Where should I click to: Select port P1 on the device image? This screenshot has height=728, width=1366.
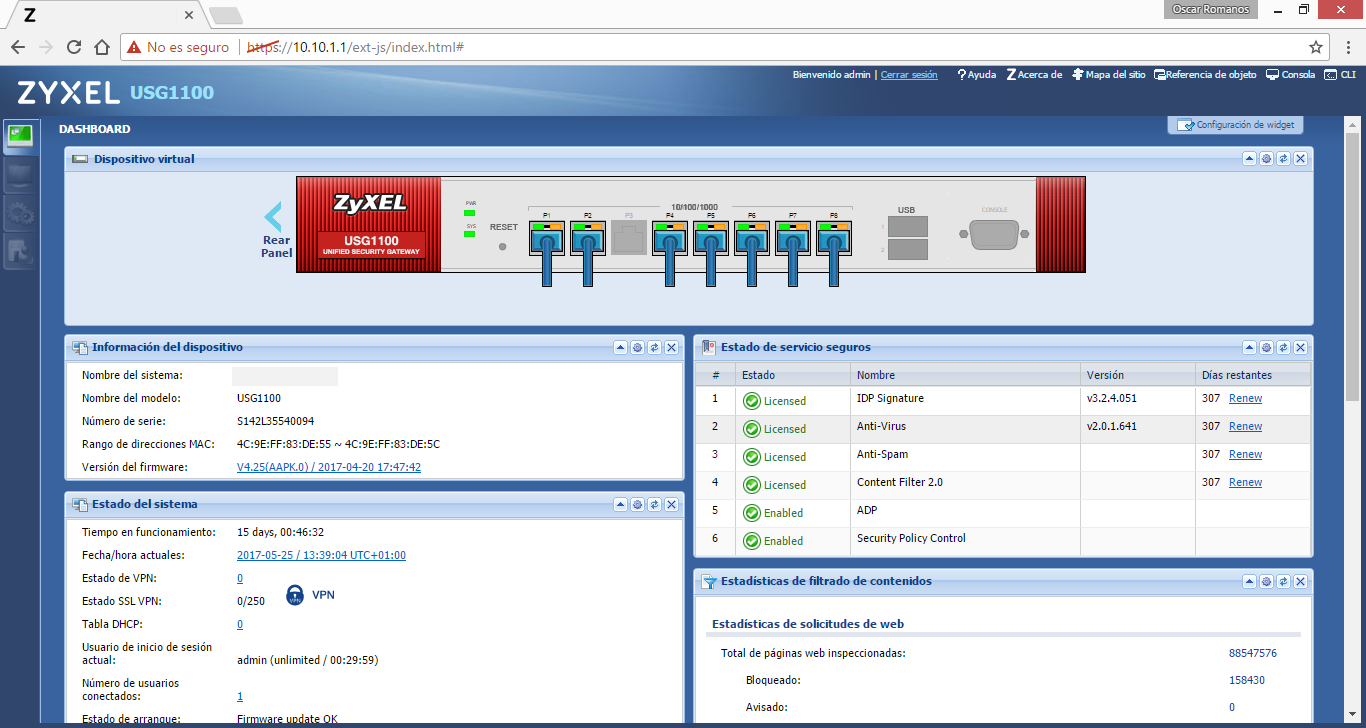pyautogui.click(x=547, y=238)
